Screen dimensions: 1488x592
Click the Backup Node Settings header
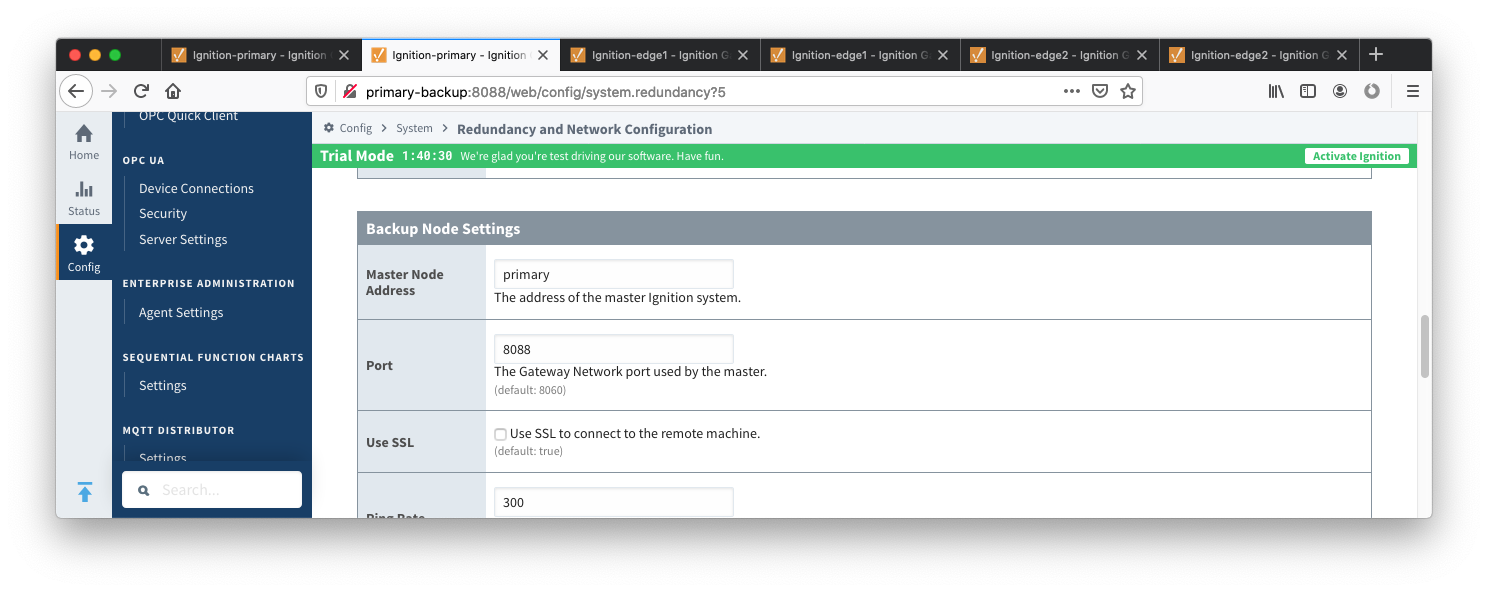pyautogui.click(x=864, y=228)
